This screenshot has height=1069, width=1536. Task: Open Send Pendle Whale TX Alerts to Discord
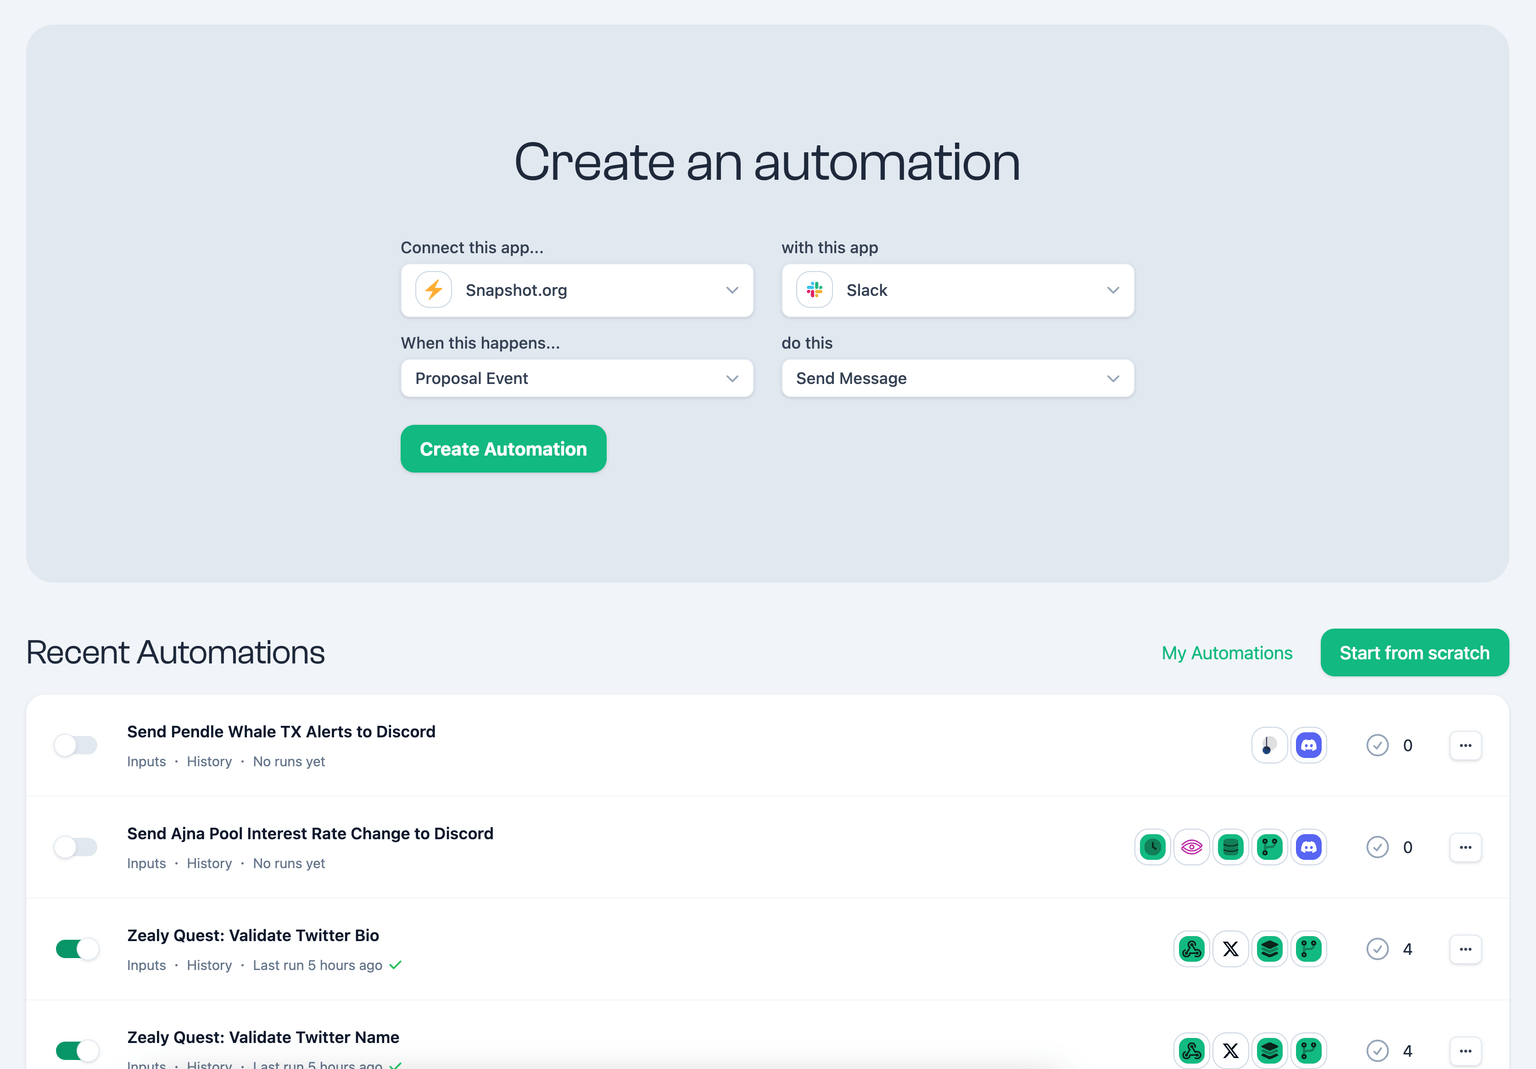(x=281, y=732)
